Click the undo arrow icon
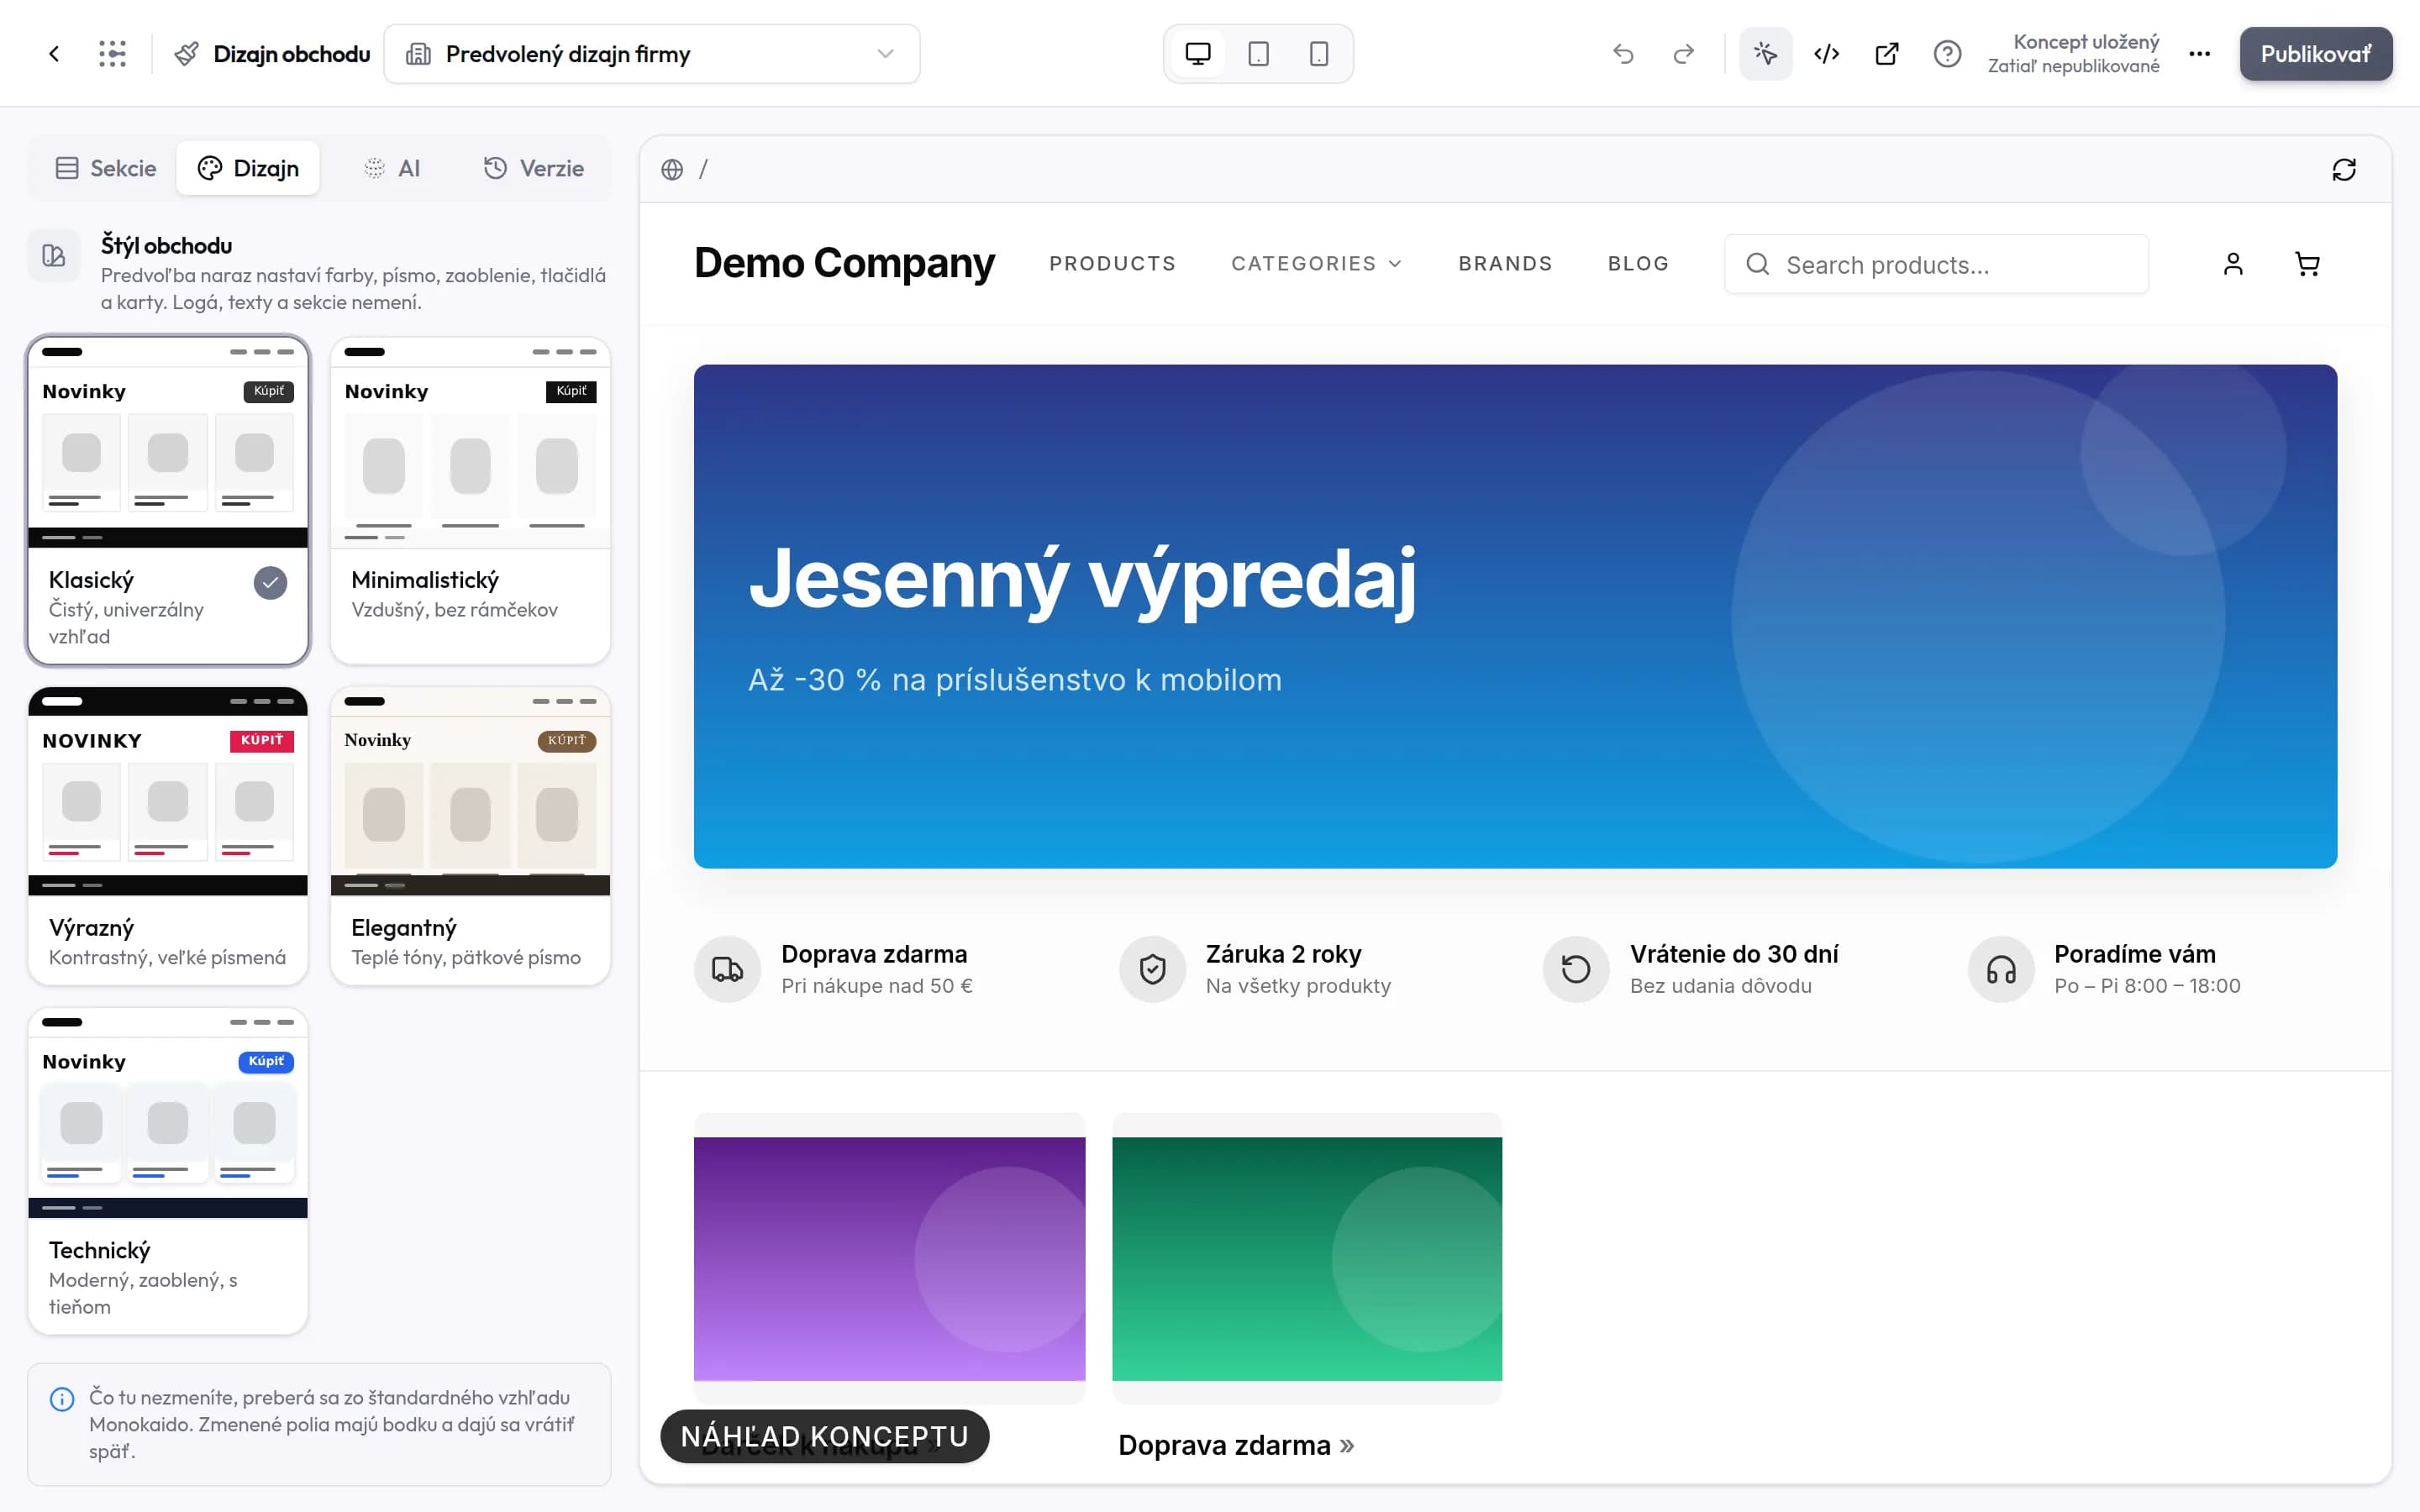Screen dimensions: 2420x1512 tap(1623, 54)
